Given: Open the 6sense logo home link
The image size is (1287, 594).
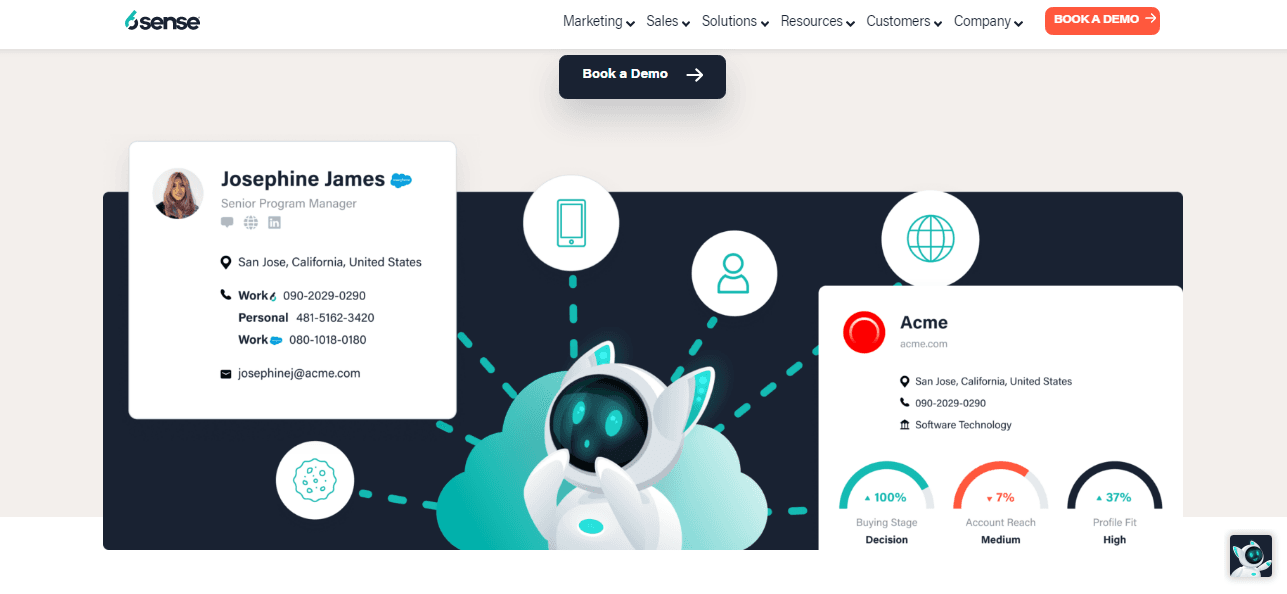Looking at the screenshot, I should point(162,20).
